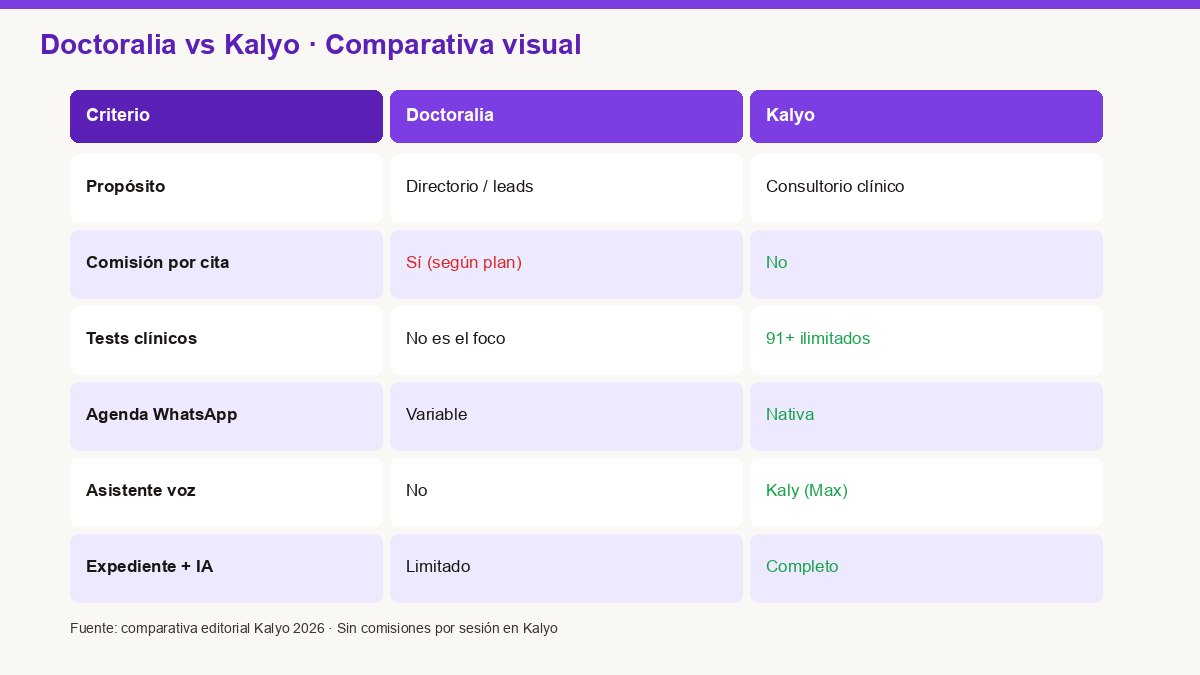Select the 'Kaly (Max)' cell
Image resolution: width=1200 pixels, height=675 pixels.
click(926, 492)
